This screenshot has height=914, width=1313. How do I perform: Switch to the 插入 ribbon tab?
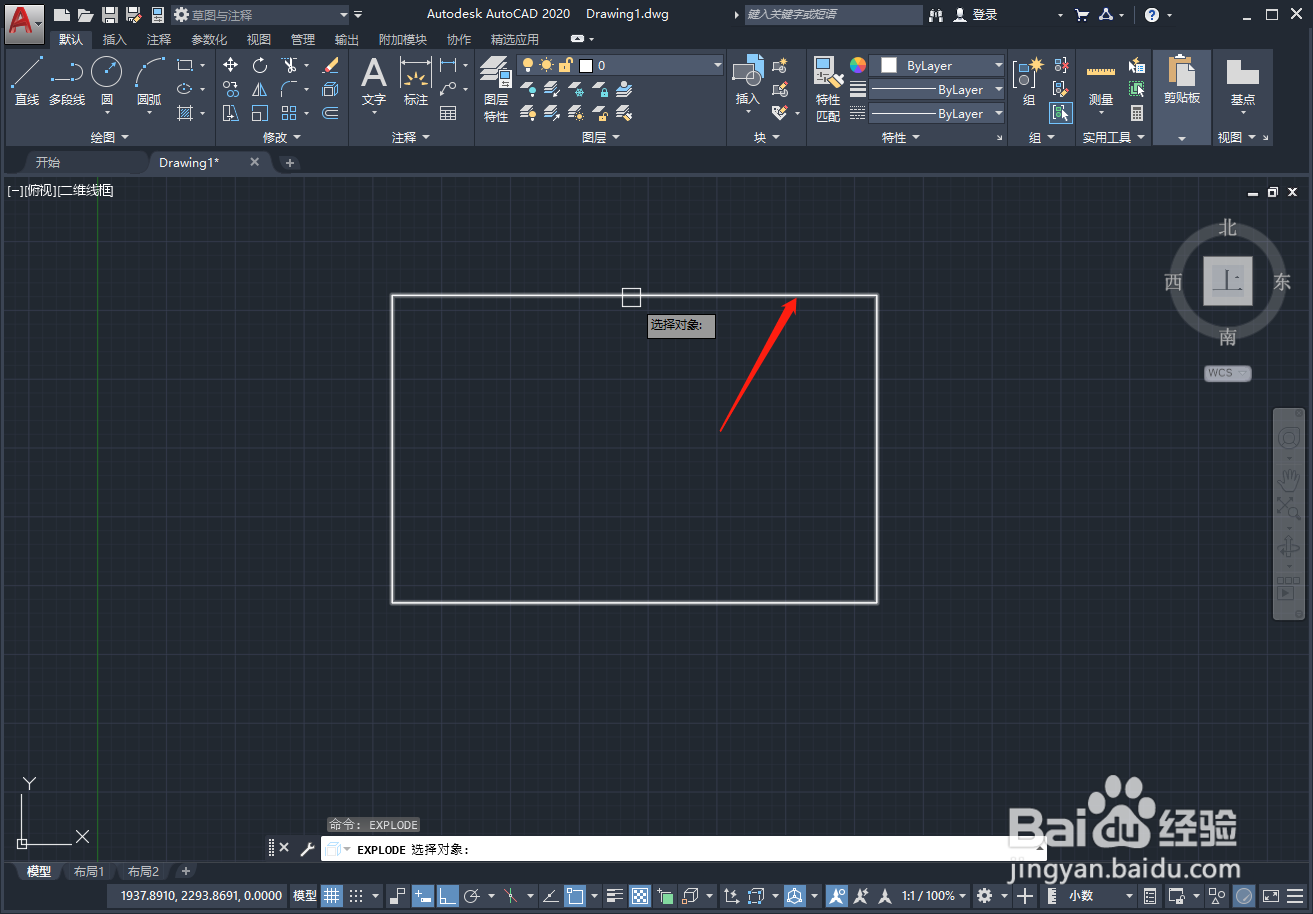click(115, 39)
